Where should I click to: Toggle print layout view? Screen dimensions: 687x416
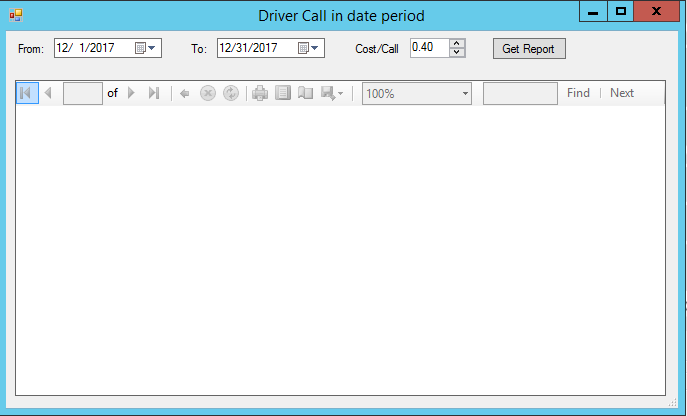click(x=283, y=93)
